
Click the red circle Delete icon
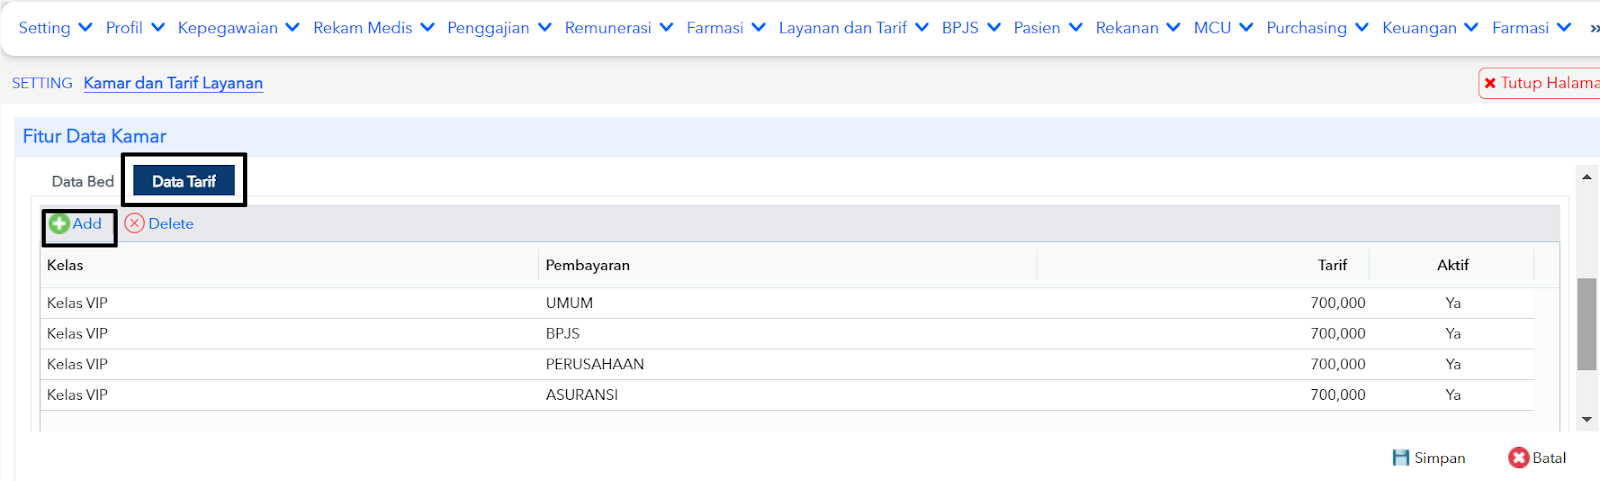pos(135,223)
